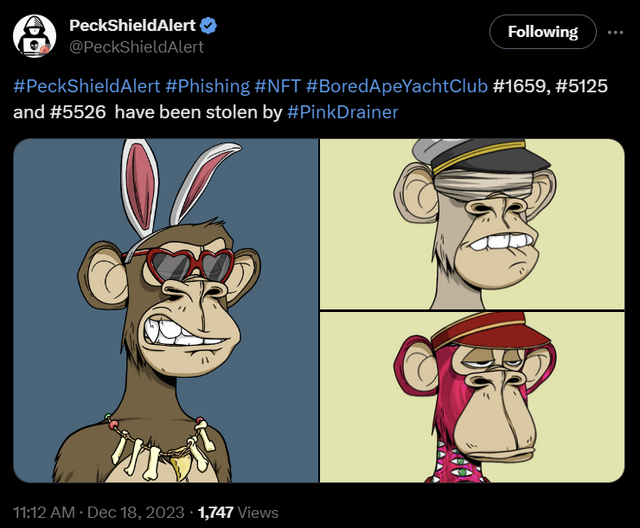
Task: Click the #5526 text in the tweet
Action: (75, 112)
